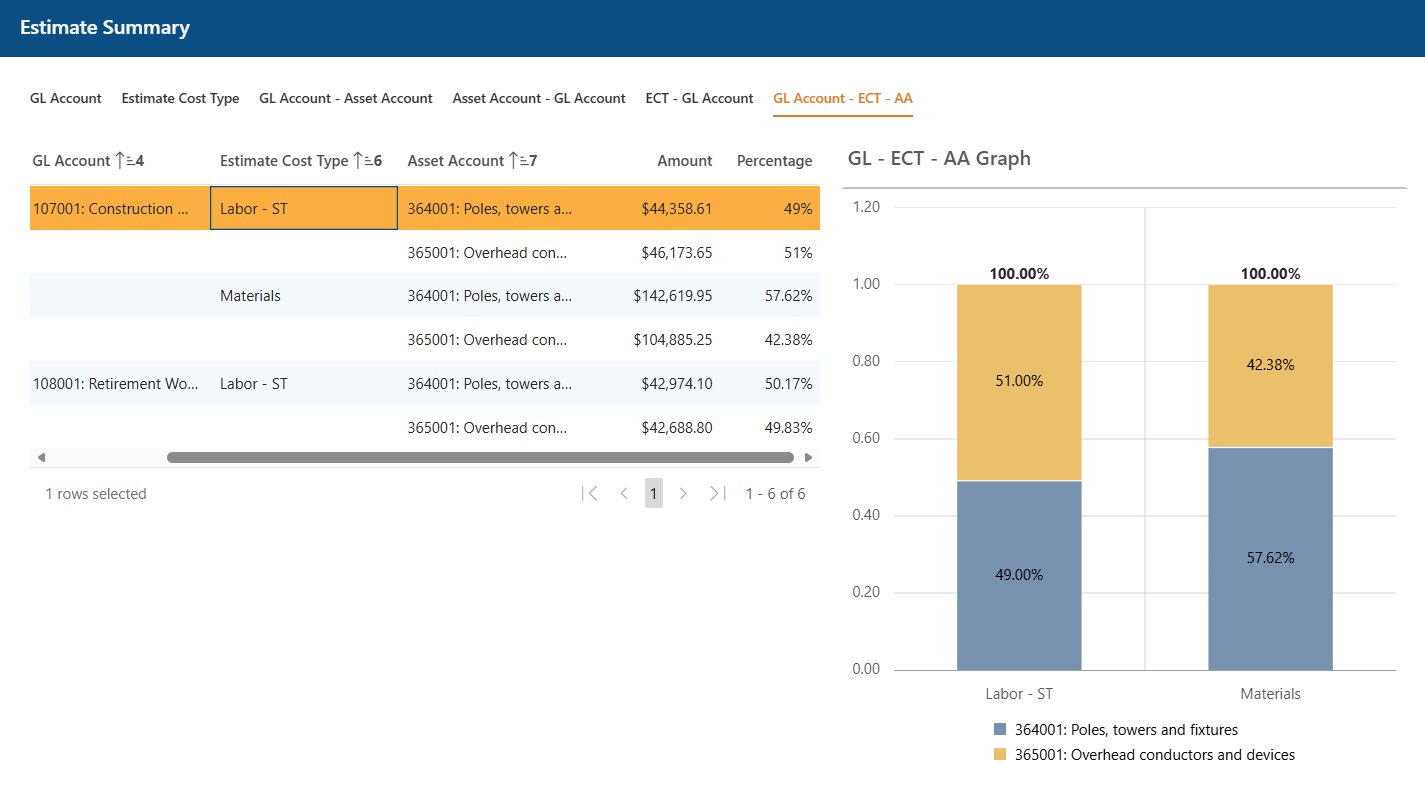Click amount $104,885.25
Image resolution: width=1425 pixels, height=787 pixels.
click(673, 340)
